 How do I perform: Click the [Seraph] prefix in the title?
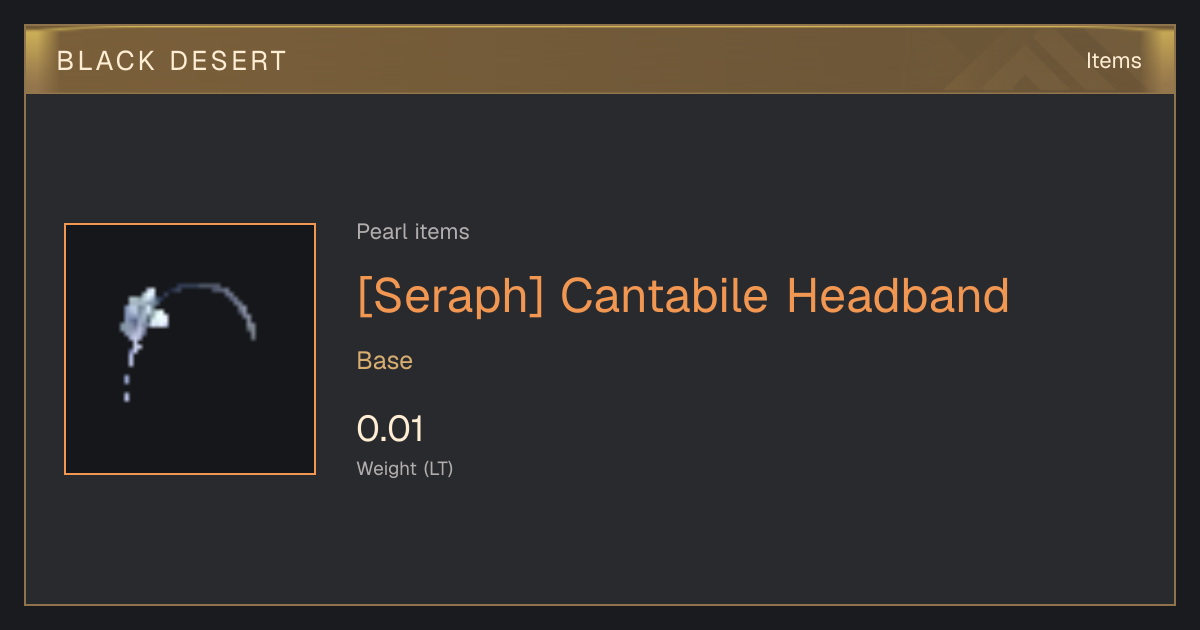tap(450, 297)
